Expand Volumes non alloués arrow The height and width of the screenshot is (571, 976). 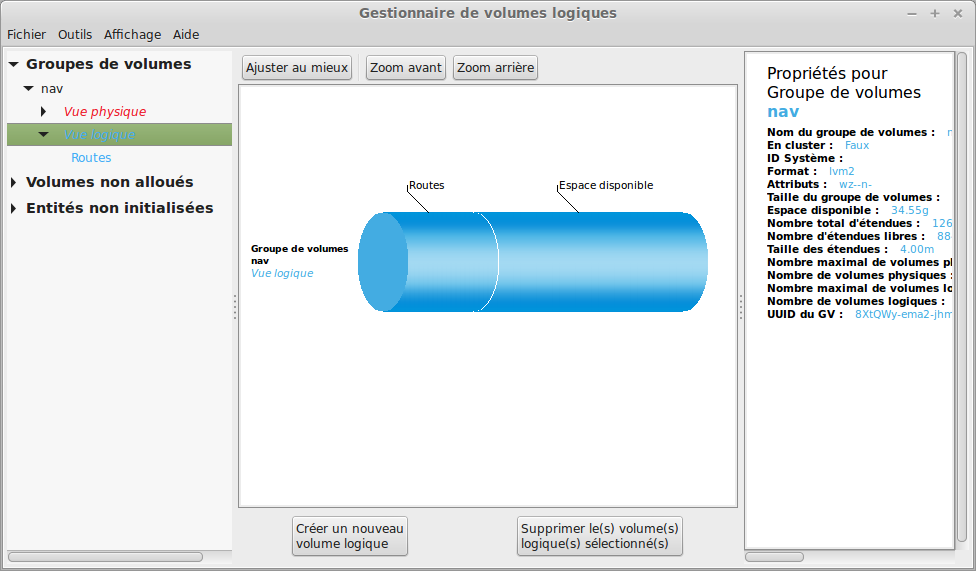coord(13,182)
